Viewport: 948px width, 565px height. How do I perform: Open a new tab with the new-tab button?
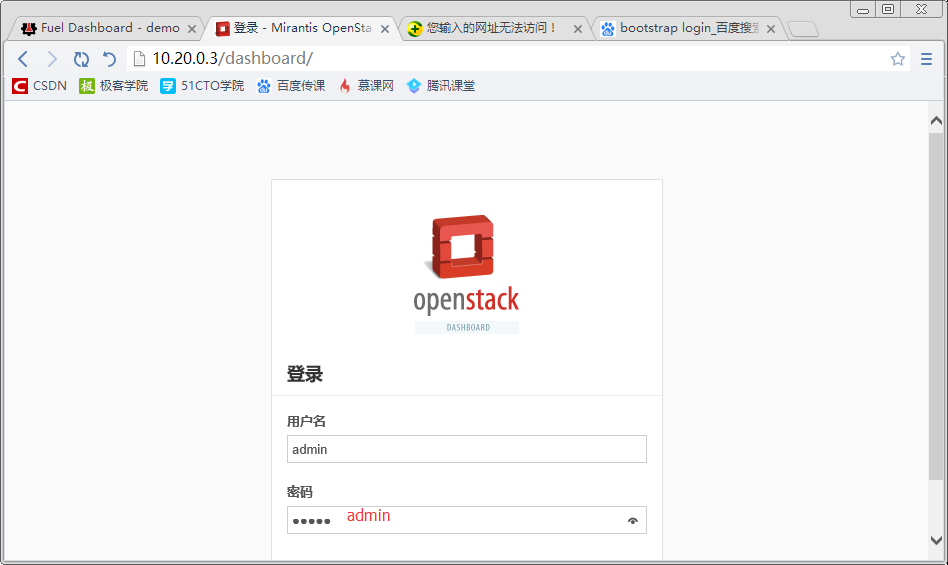coord(804,29)
